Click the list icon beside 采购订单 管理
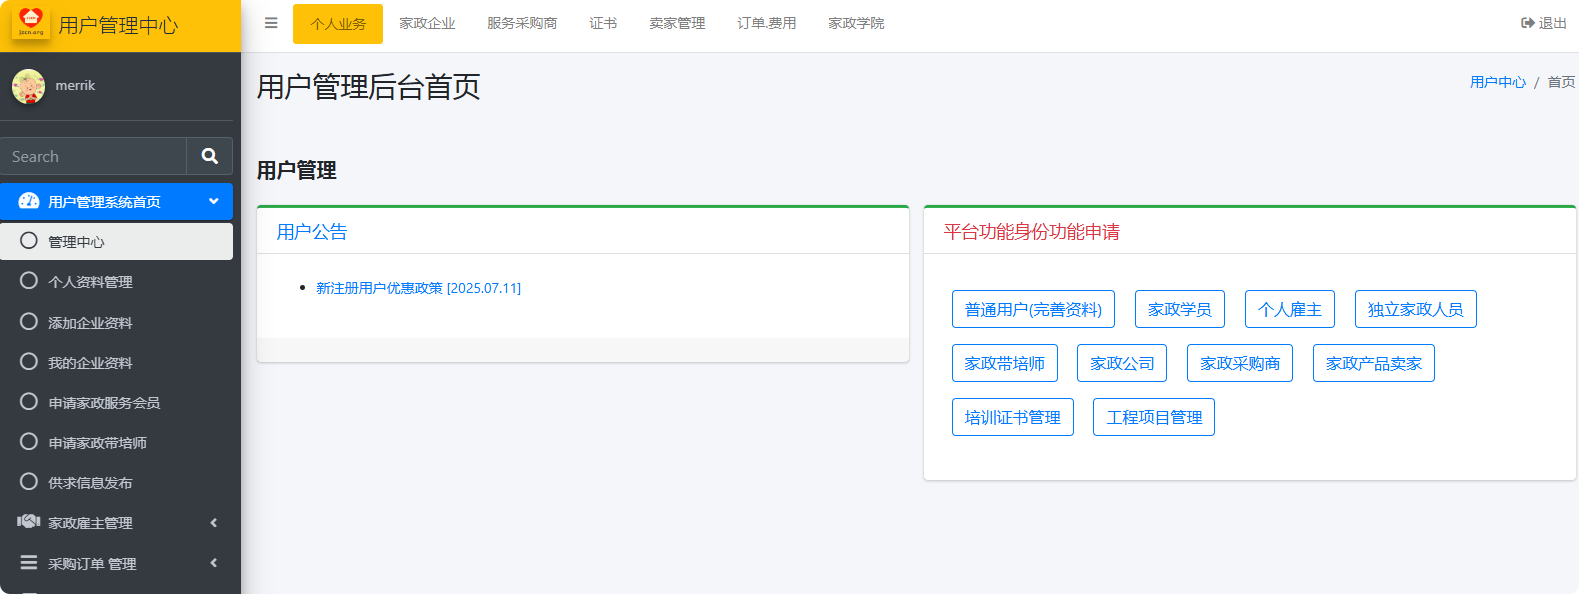 click(29, 563)
